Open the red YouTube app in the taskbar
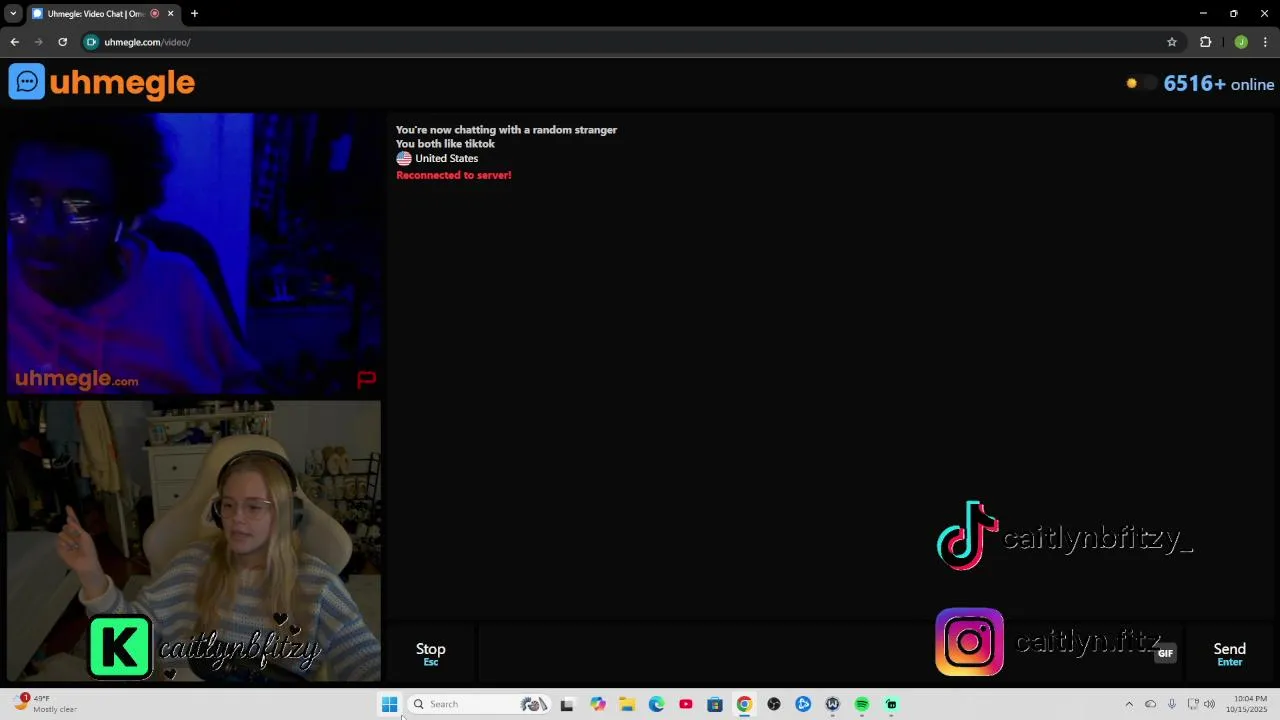 [x=686, y=704]
